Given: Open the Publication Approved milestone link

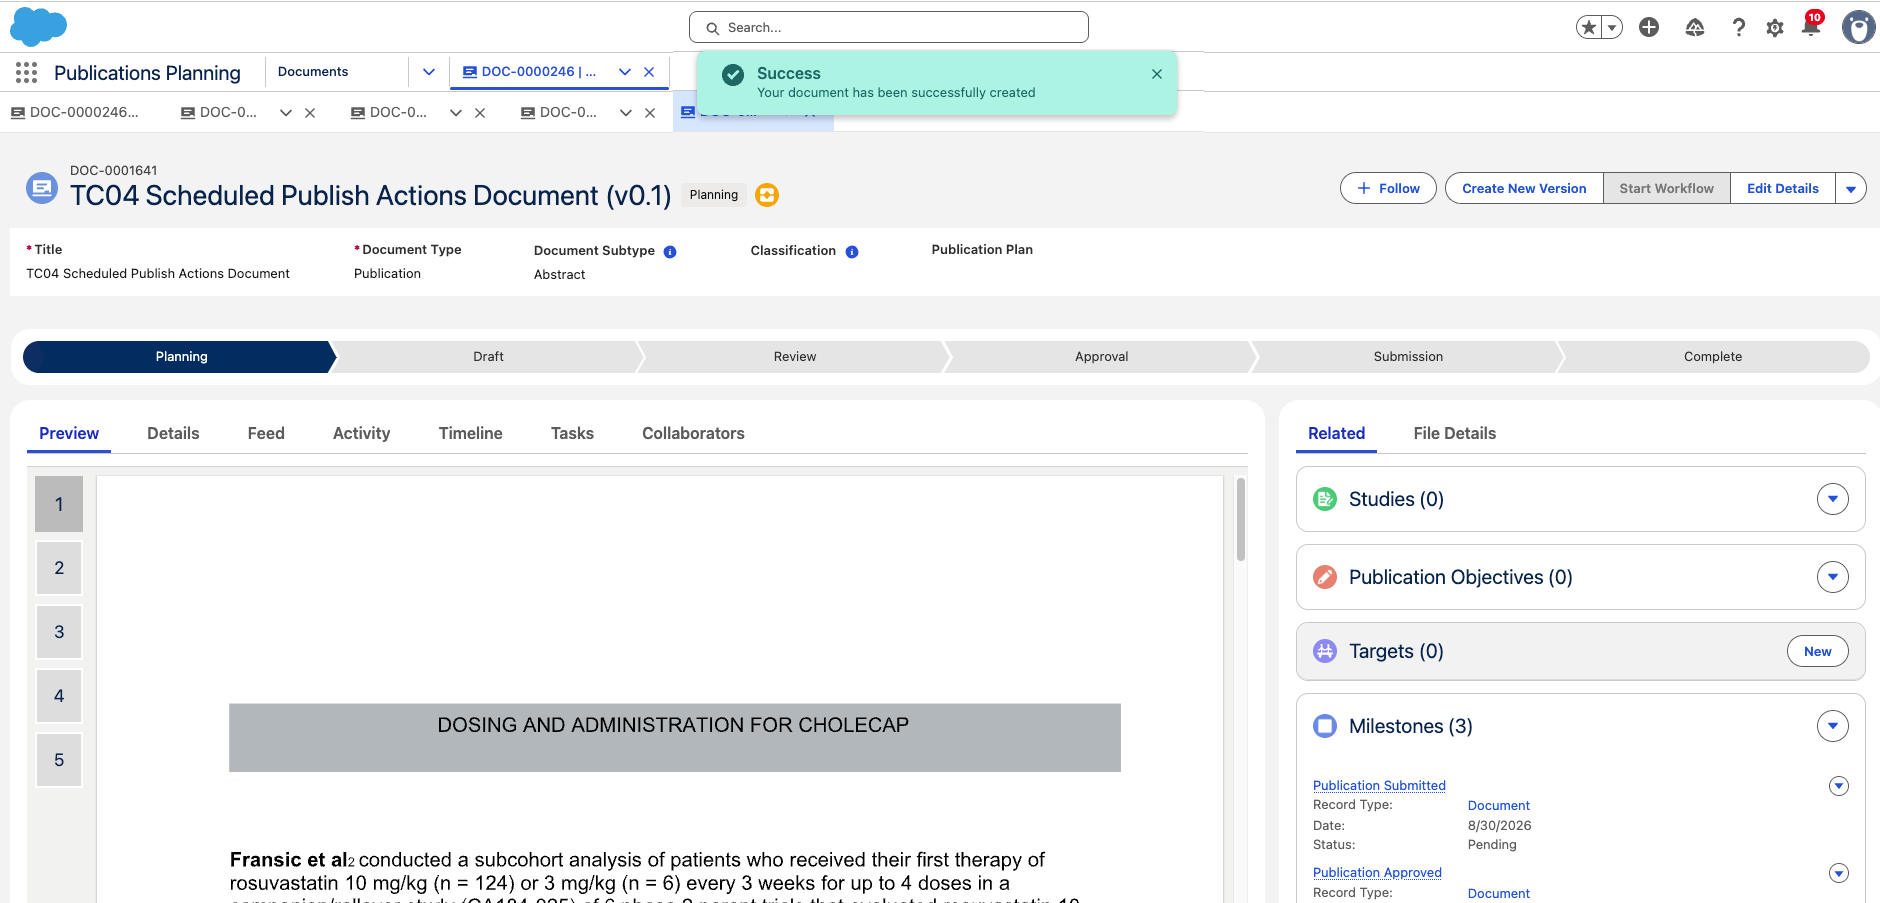Looking at the screenshot, I should (x=1377, y=872).
